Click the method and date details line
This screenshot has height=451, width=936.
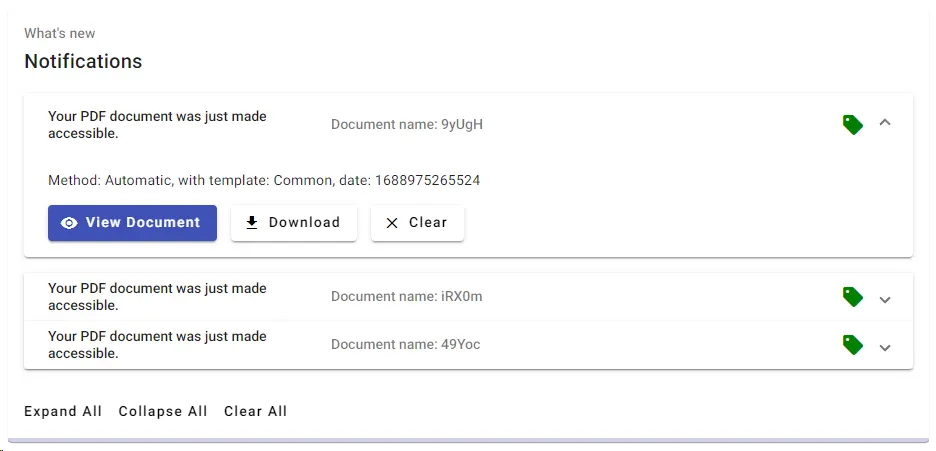[264, 180]
